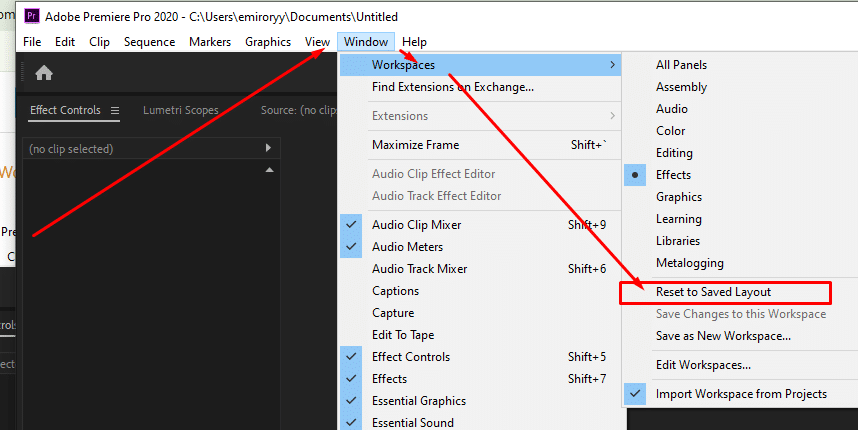
Task: Open the Window menu
Action: pyautogui.click(x=364, y=42)
